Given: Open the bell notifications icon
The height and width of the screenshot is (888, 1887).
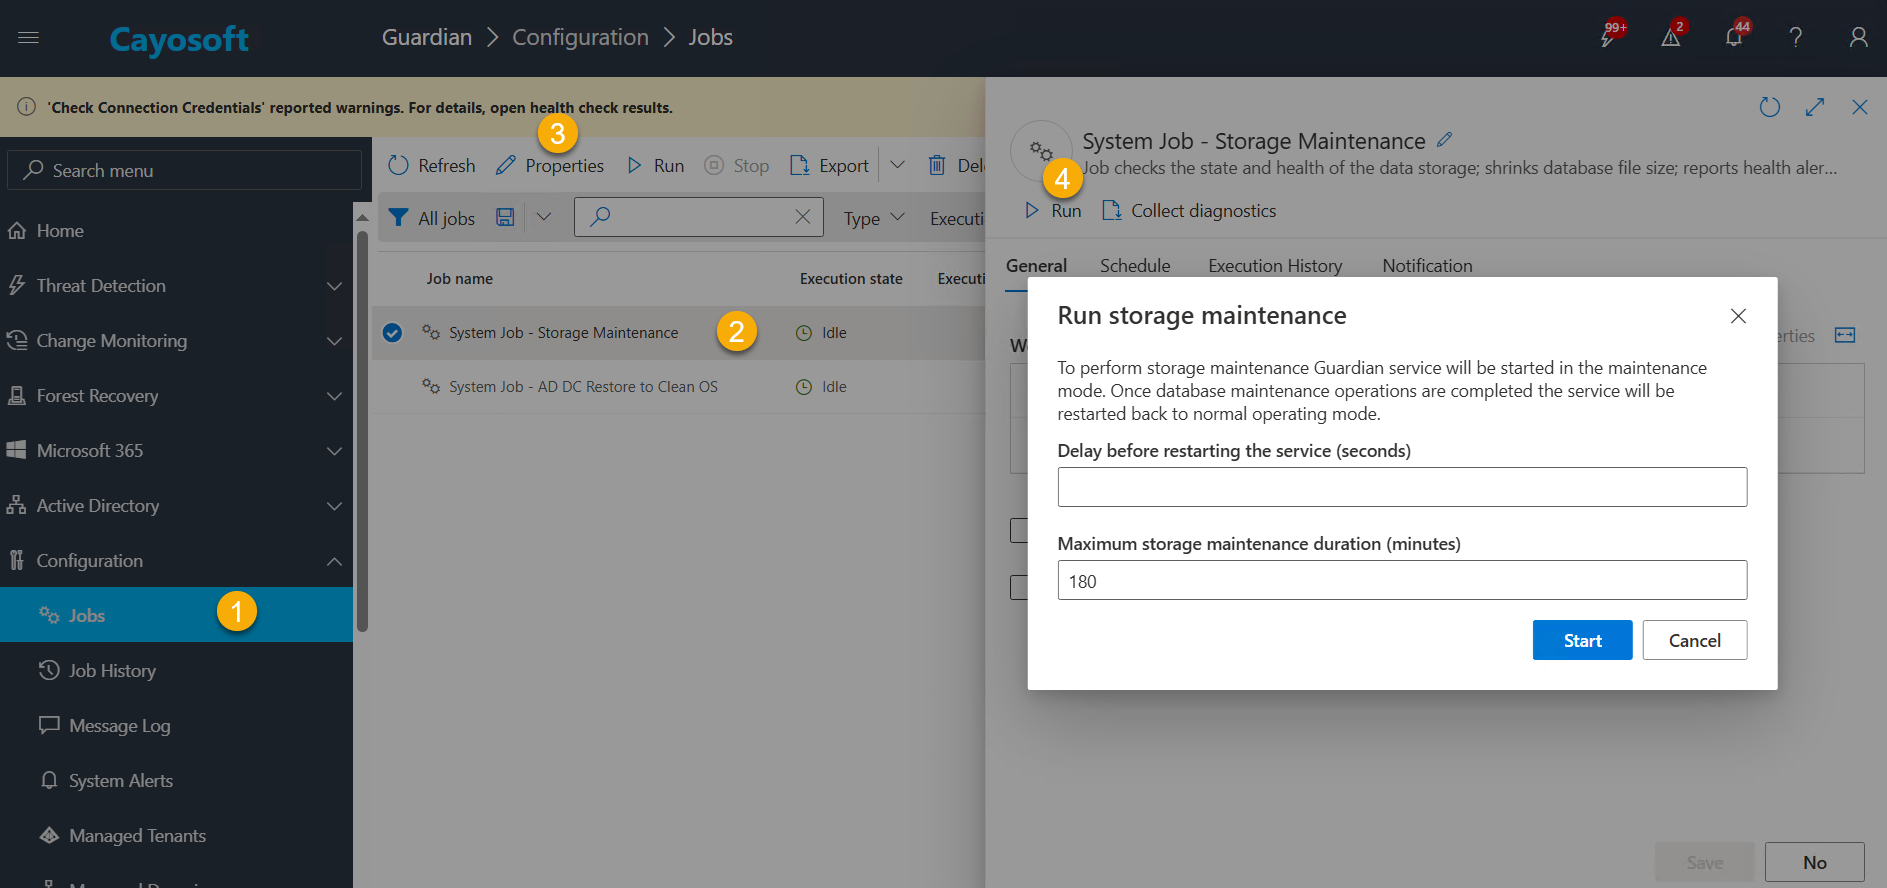Looking at the screenshot, I should click(x=1734, y=37).
